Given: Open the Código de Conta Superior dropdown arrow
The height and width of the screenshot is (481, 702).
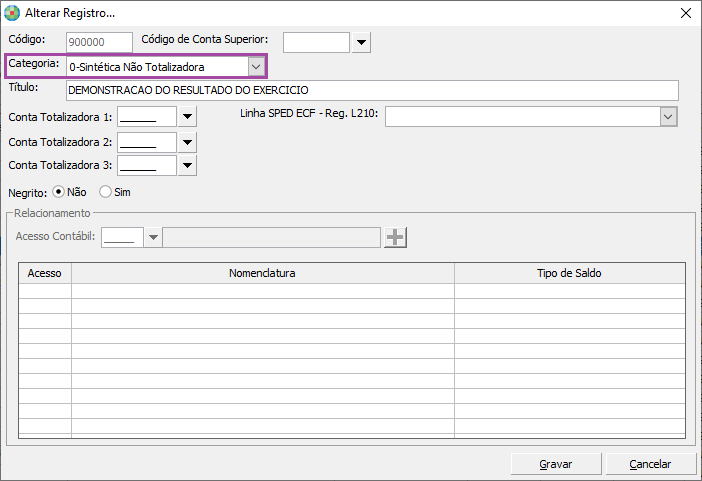Looking at the screenshot, I should click(361, 43).
